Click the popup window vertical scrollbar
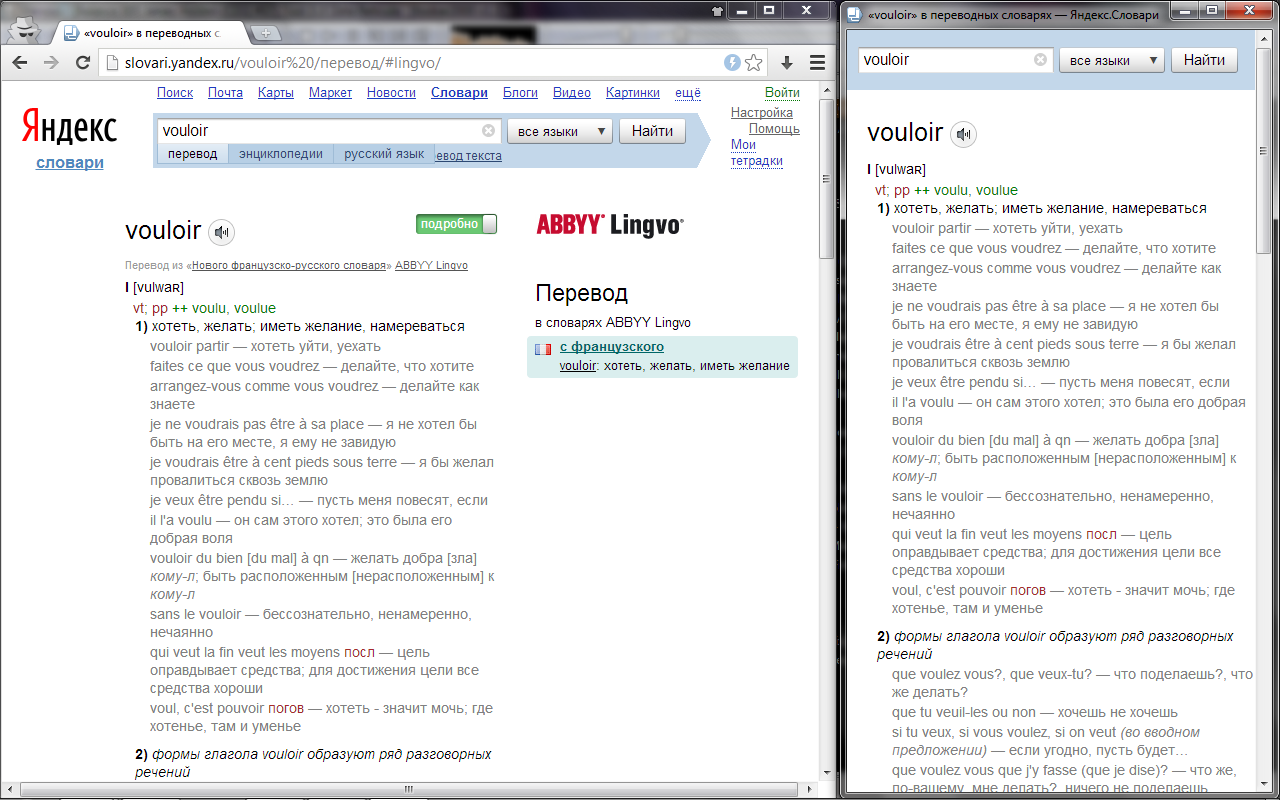 [x=1264, y=150]
